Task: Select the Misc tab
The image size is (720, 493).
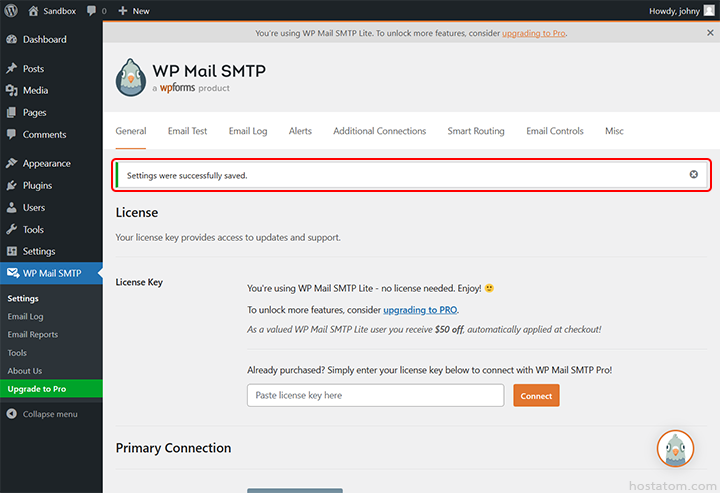Action: [614, 131]
